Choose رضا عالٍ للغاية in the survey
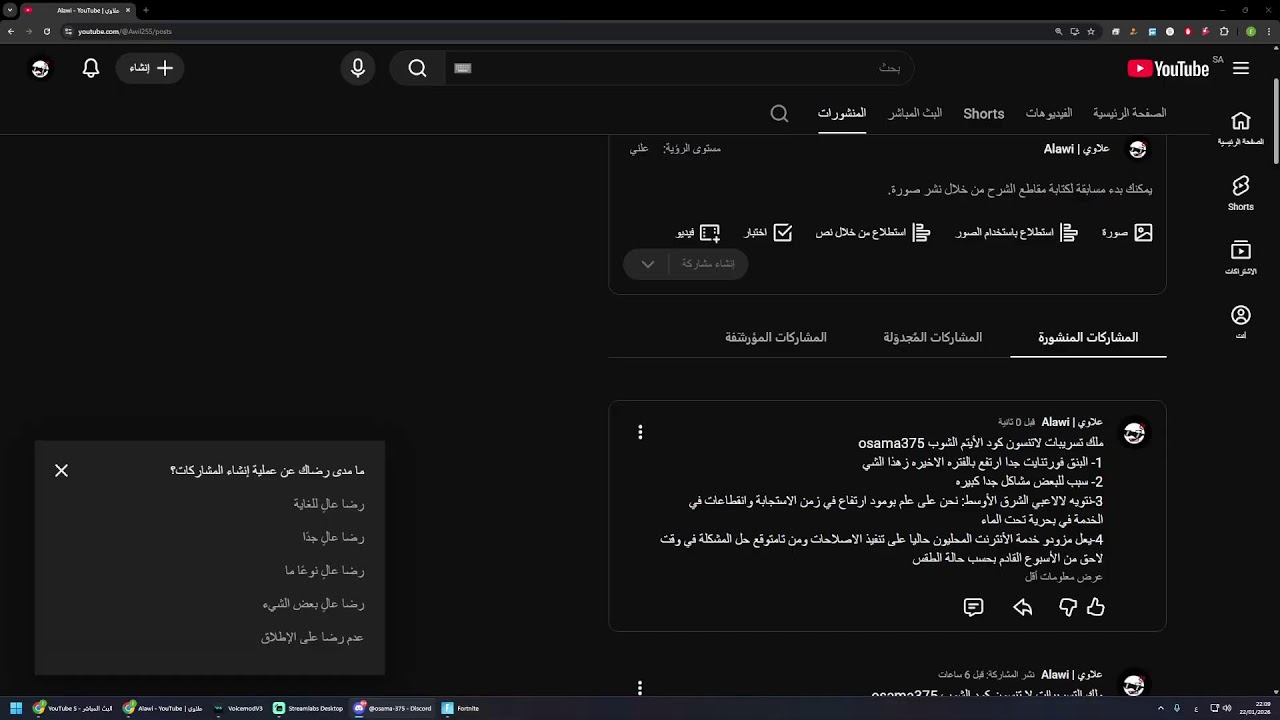1280x720 pixels. 329,504
